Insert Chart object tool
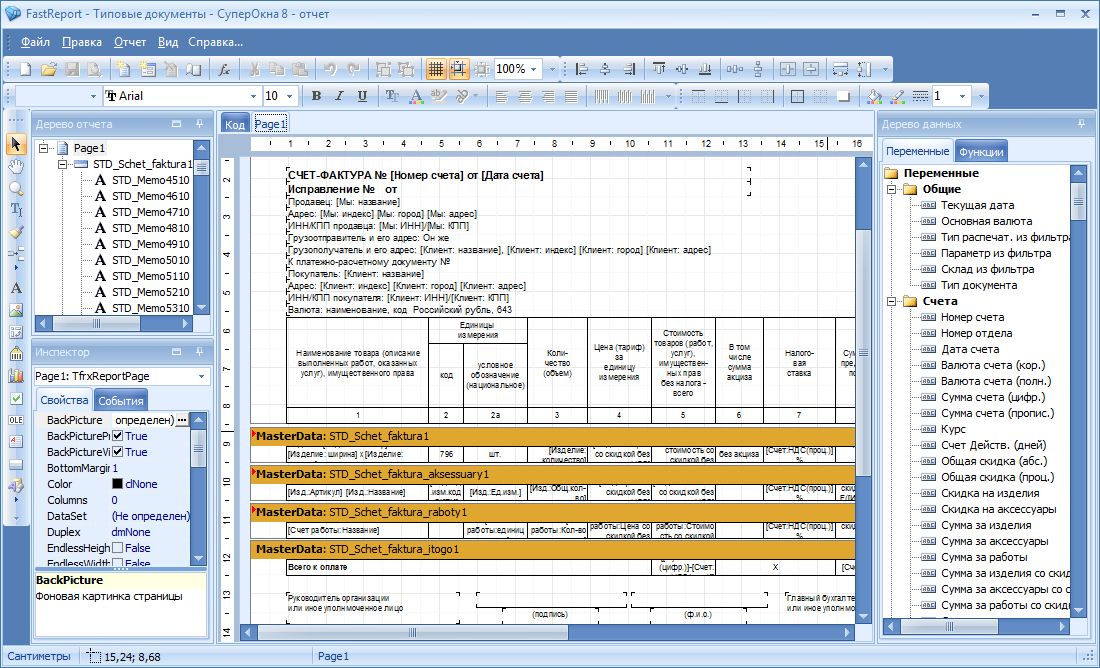 pyautogui.click(x=16, y=376)
